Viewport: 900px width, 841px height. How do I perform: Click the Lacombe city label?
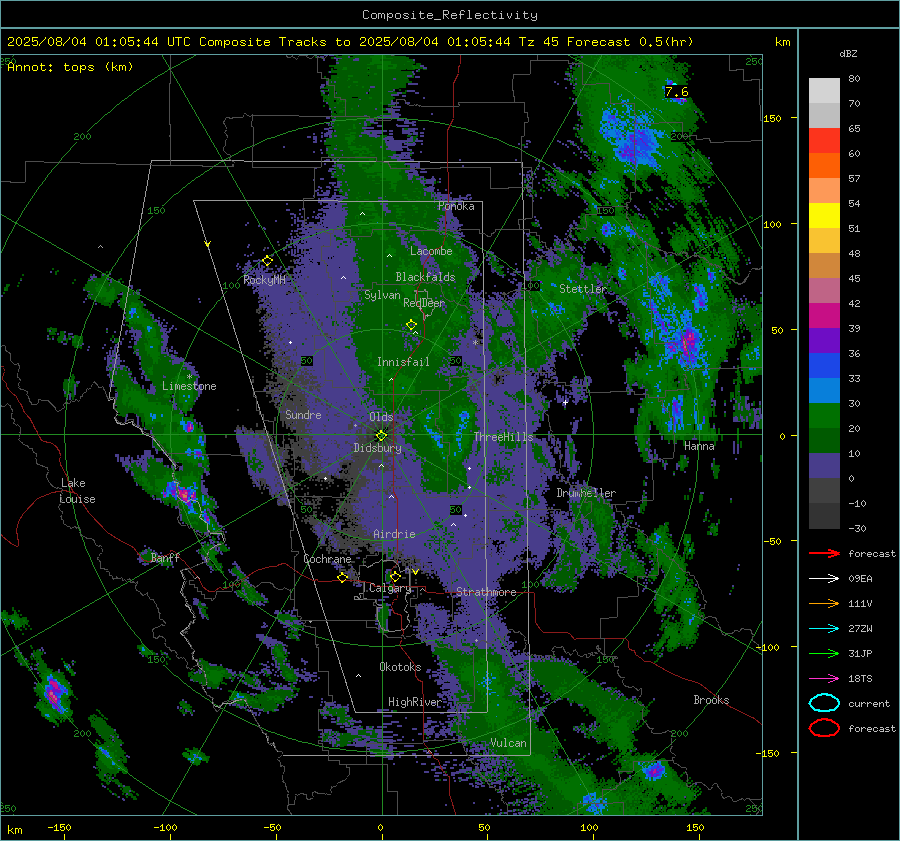[431, 251]
